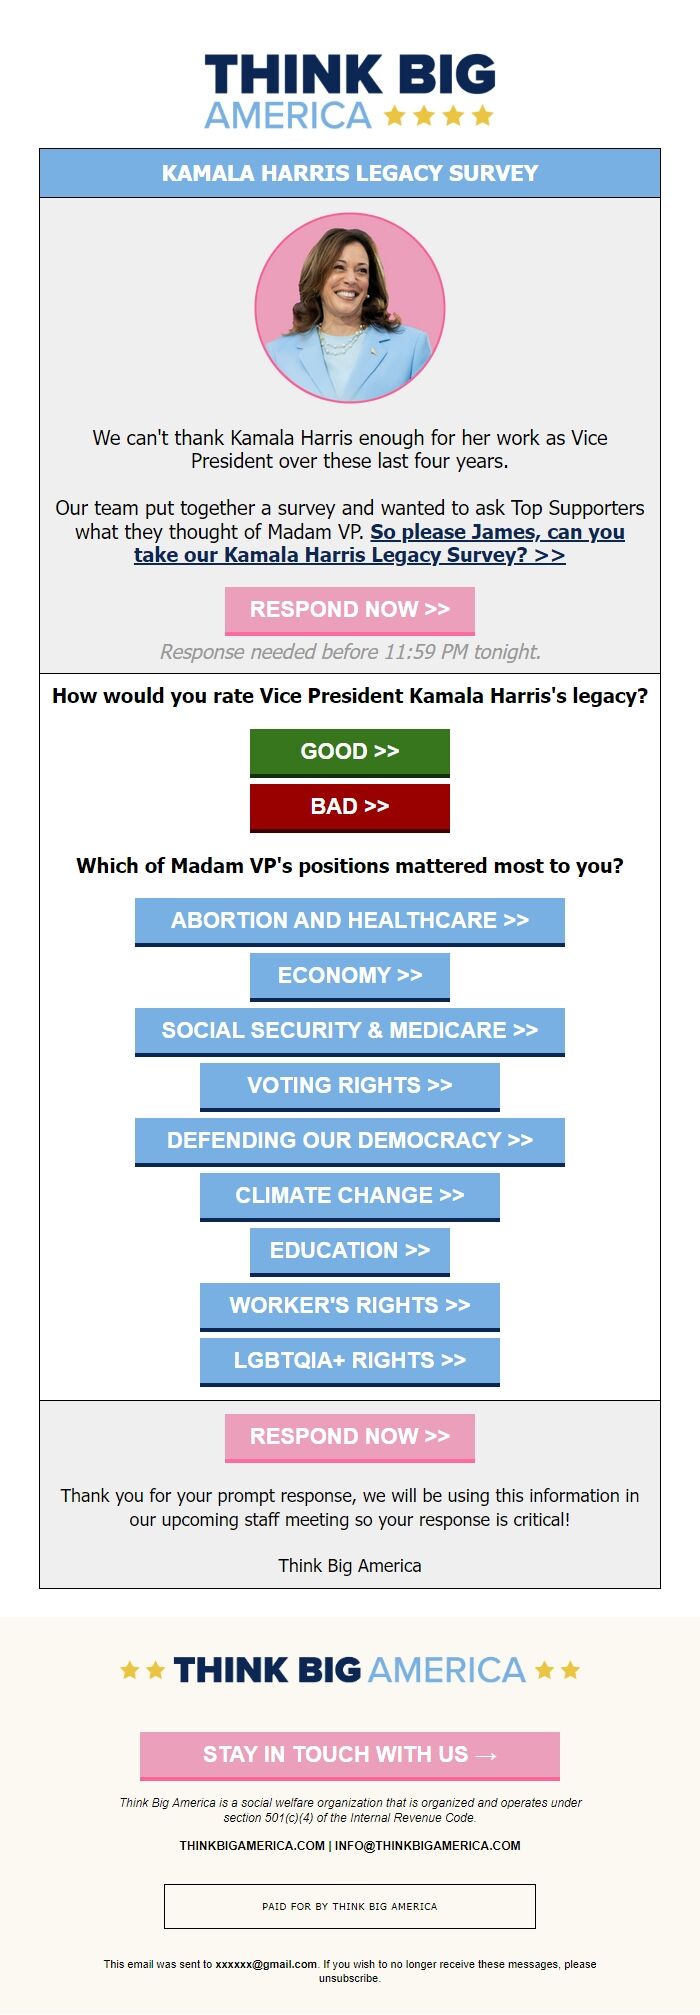This screenshot has height=2015, width=700.
Task: Pick the EDUCATION button
Action: click(x=350, y=1252)
